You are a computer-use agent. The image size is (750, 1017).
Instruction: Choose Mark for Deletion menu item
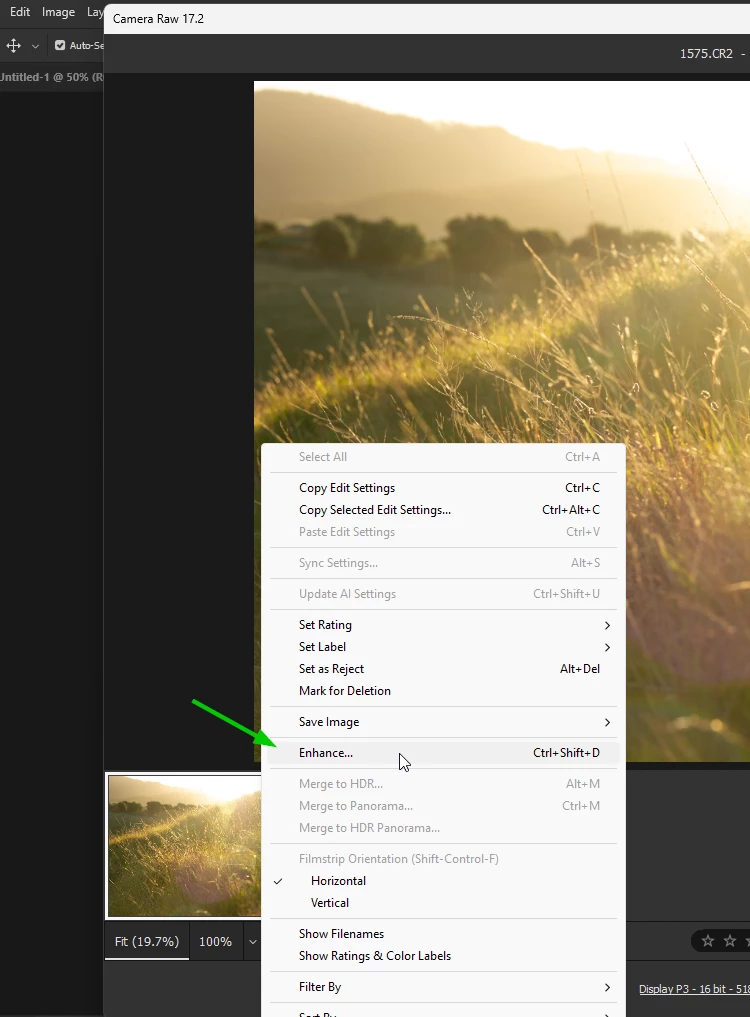coord(443,691)
